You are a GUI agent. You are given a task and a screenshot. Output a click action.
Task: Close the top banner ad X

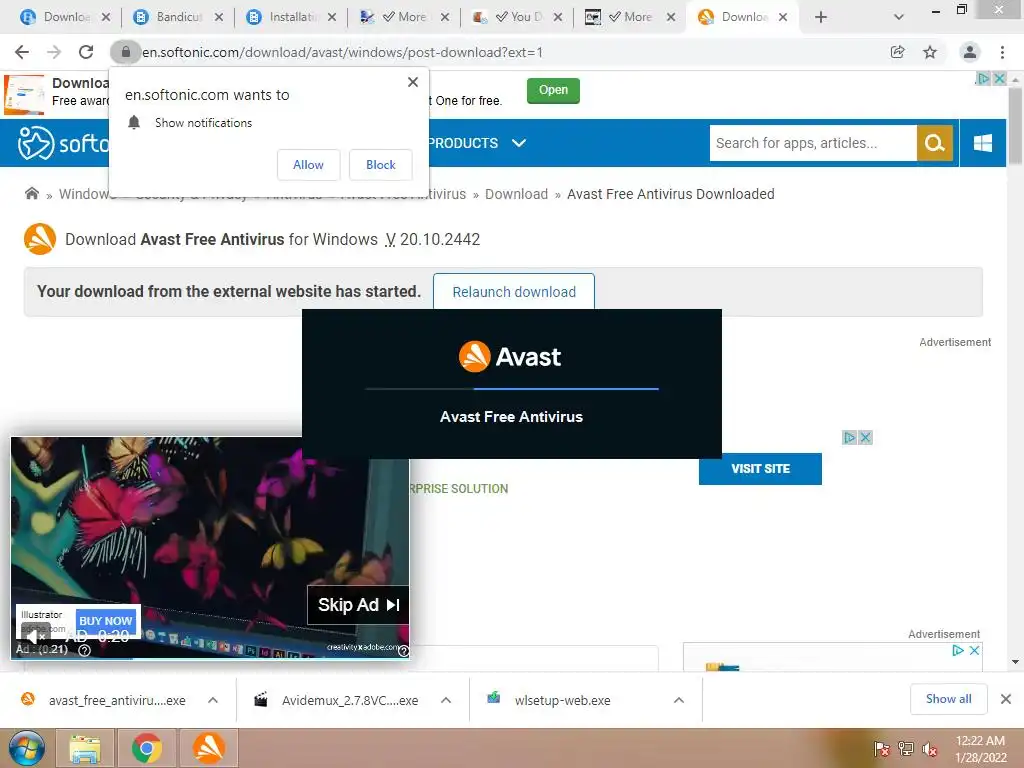click(999, 78)
